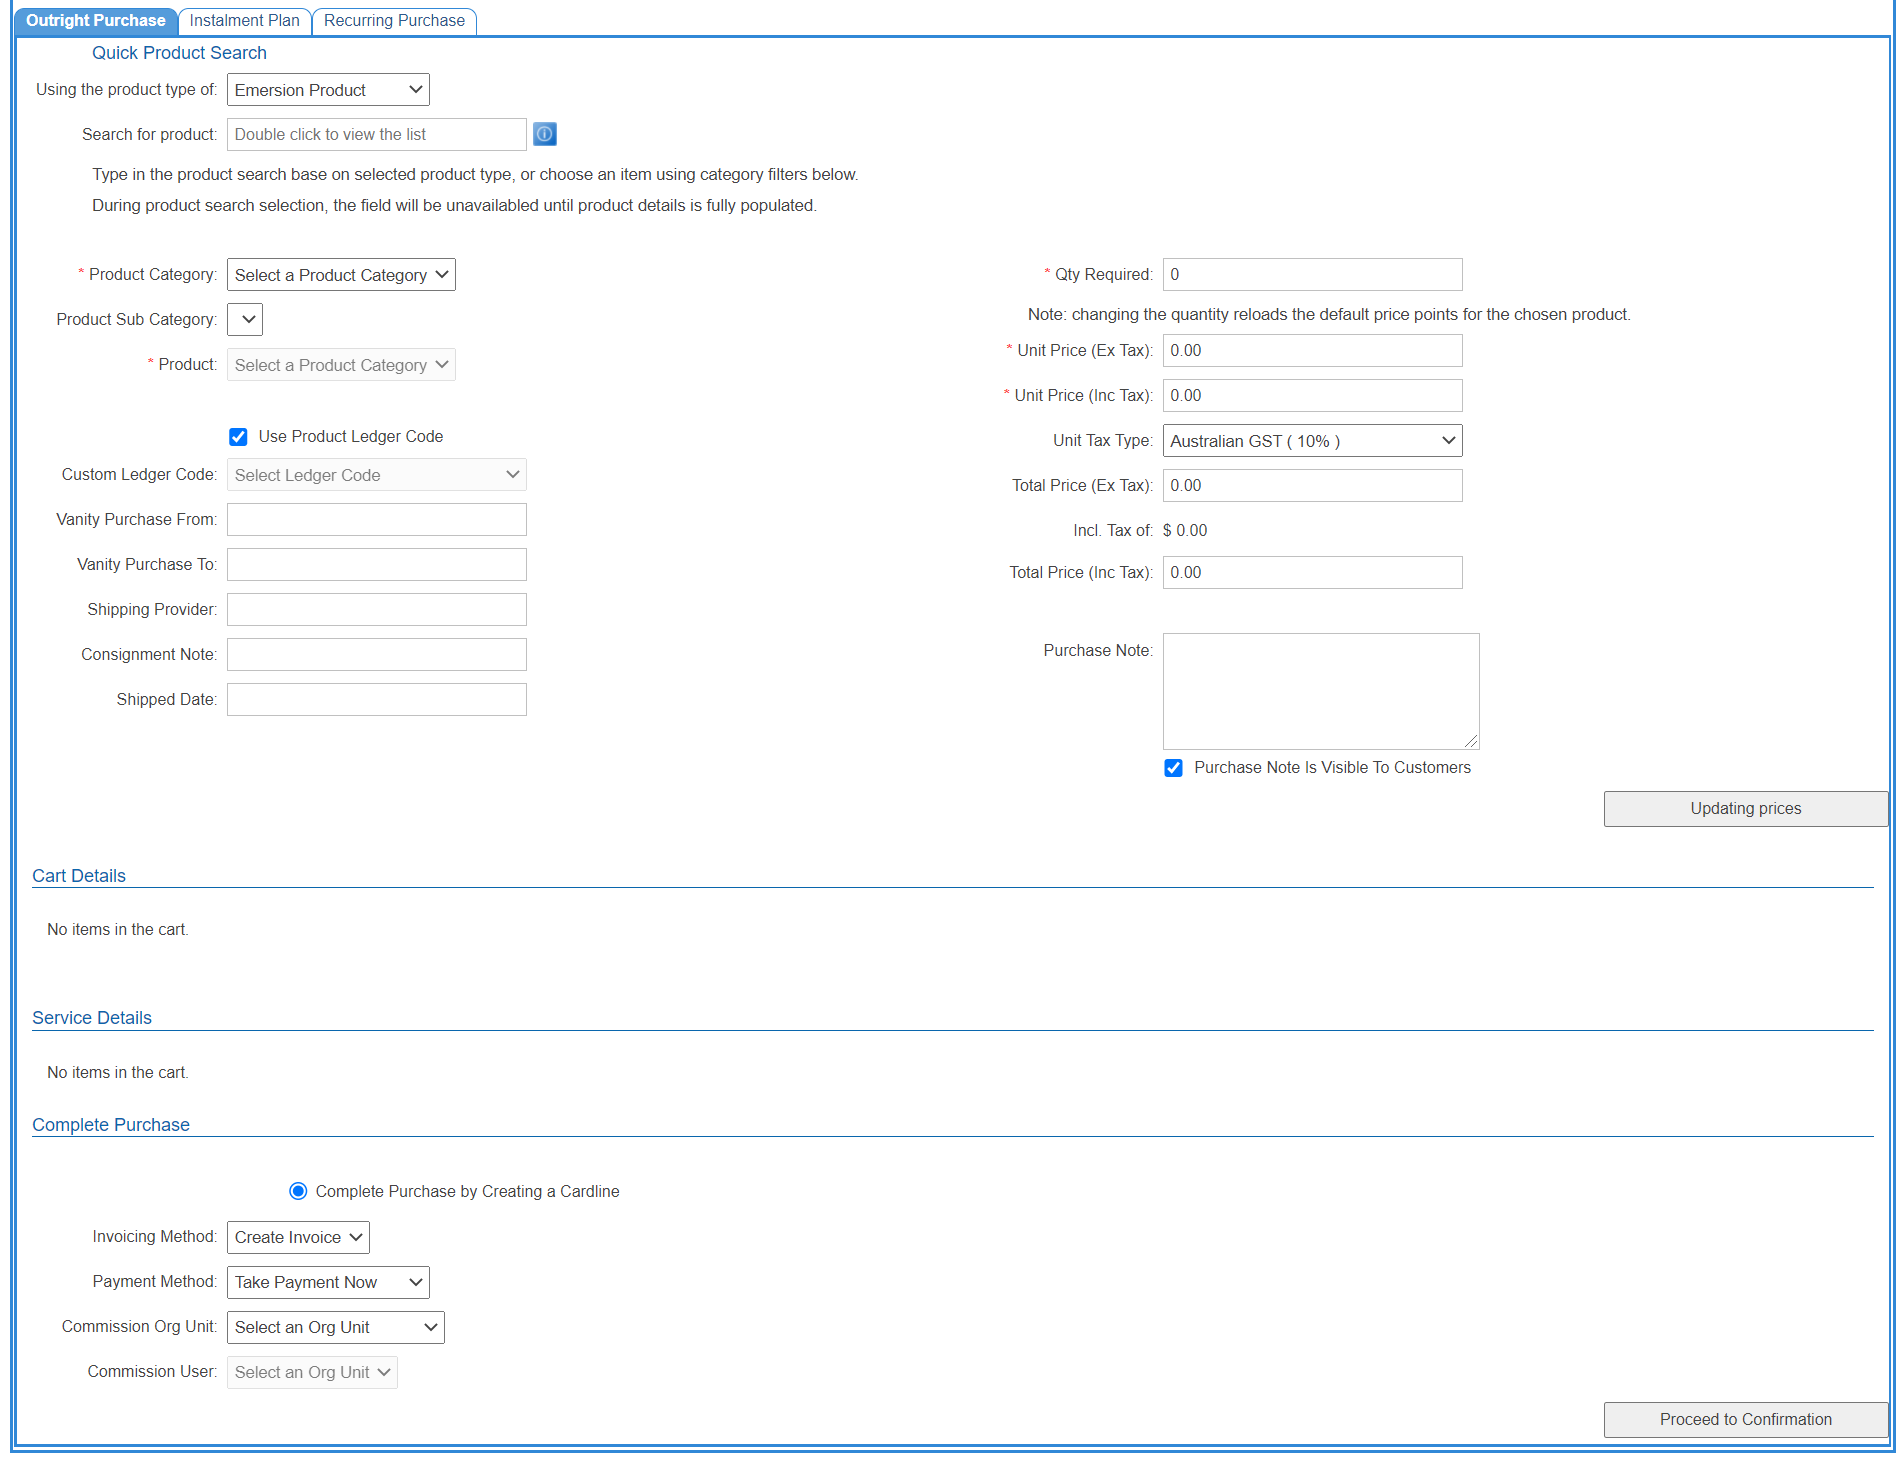The height and width of the screenshot is (1464, 1904).
Task: Click into the Shipped Date field
Action: (x=376, y=700)
